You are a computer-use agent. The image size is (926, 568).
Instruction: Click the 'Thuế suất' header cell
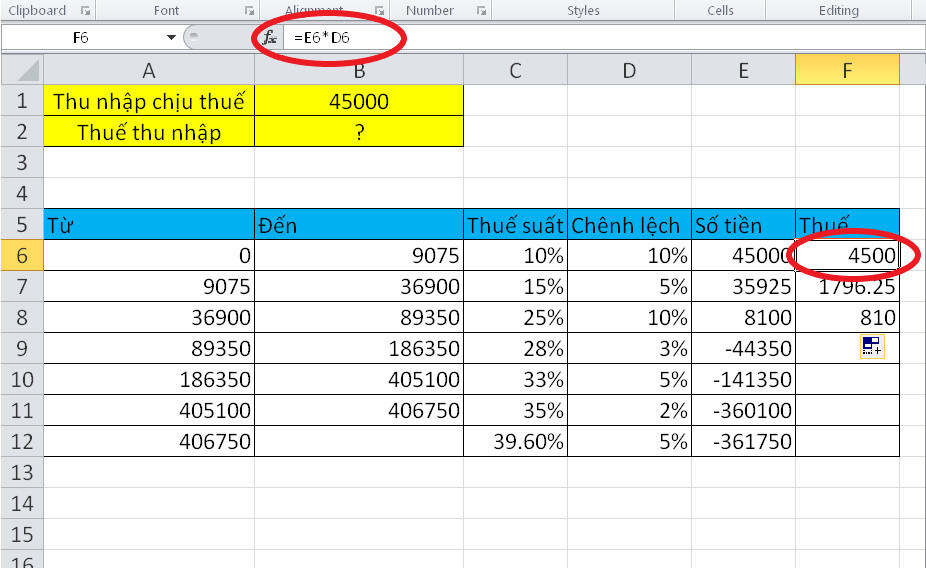(516, 224)
